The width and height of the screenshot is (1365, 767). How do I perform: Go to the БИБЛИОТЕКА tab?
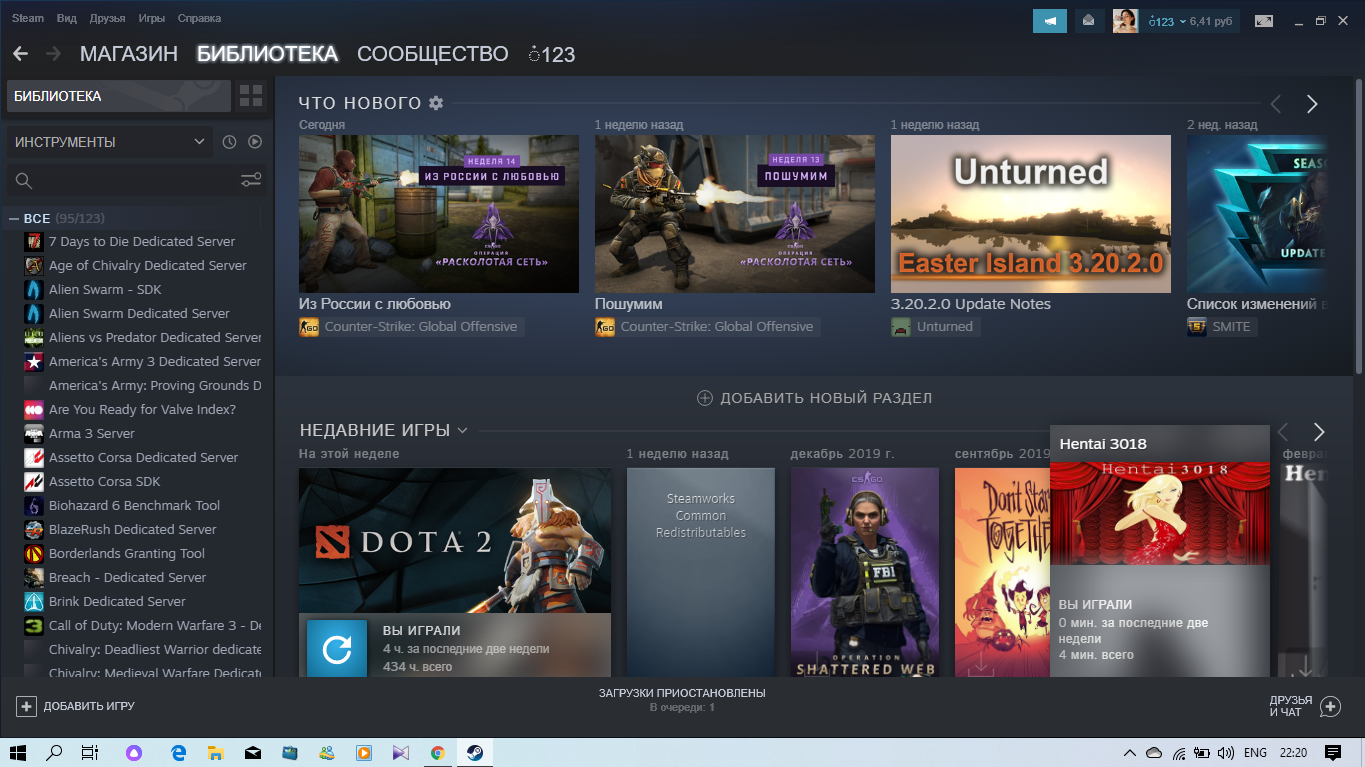click(x=267, y=54)
